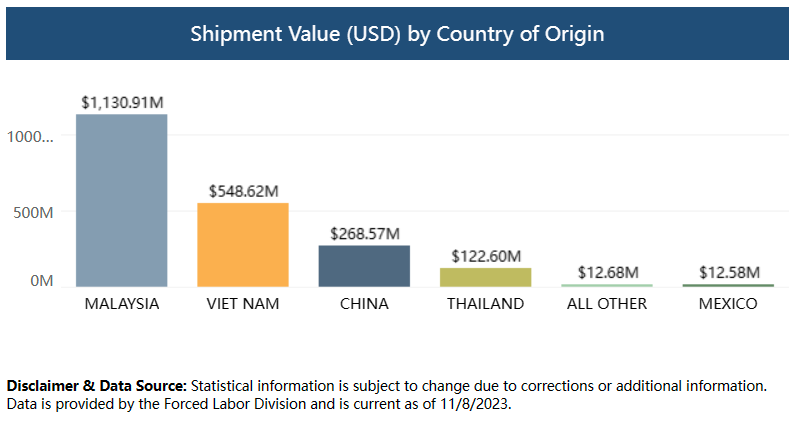798x426 pixels.
Task: Click the ALL OTHER category label
Action: pyautogui.click(x=607, y=304)
